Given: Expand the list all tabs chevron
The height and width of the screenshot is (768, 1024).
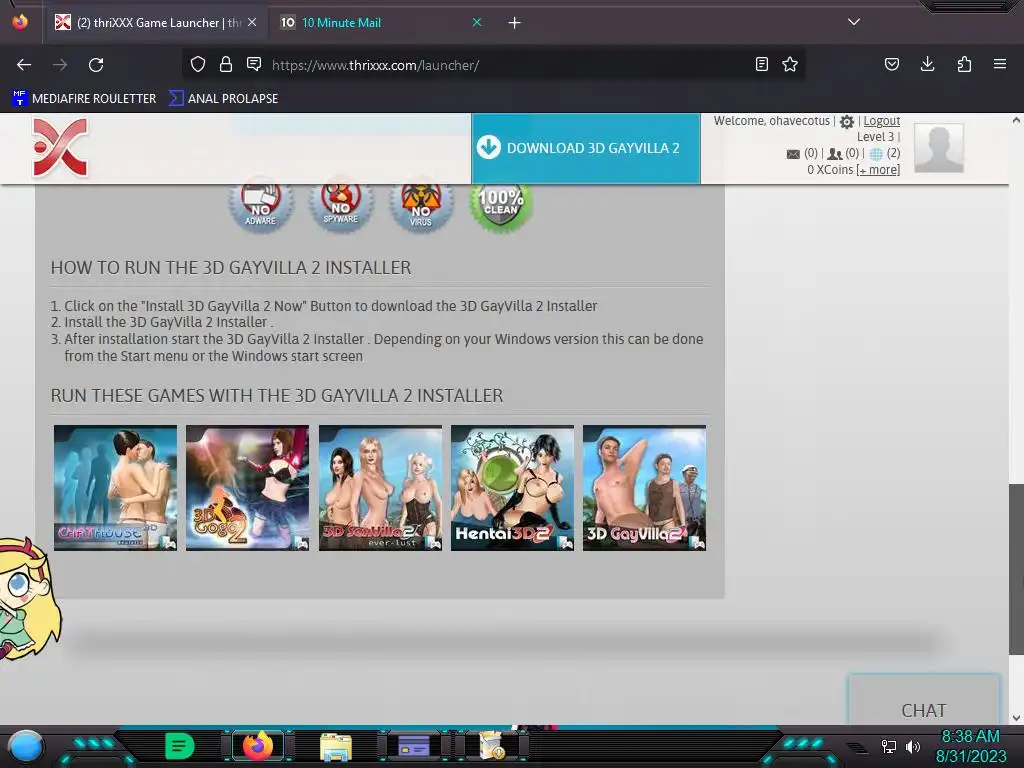Looking at the screenshot, I should (x=854, y=22).
